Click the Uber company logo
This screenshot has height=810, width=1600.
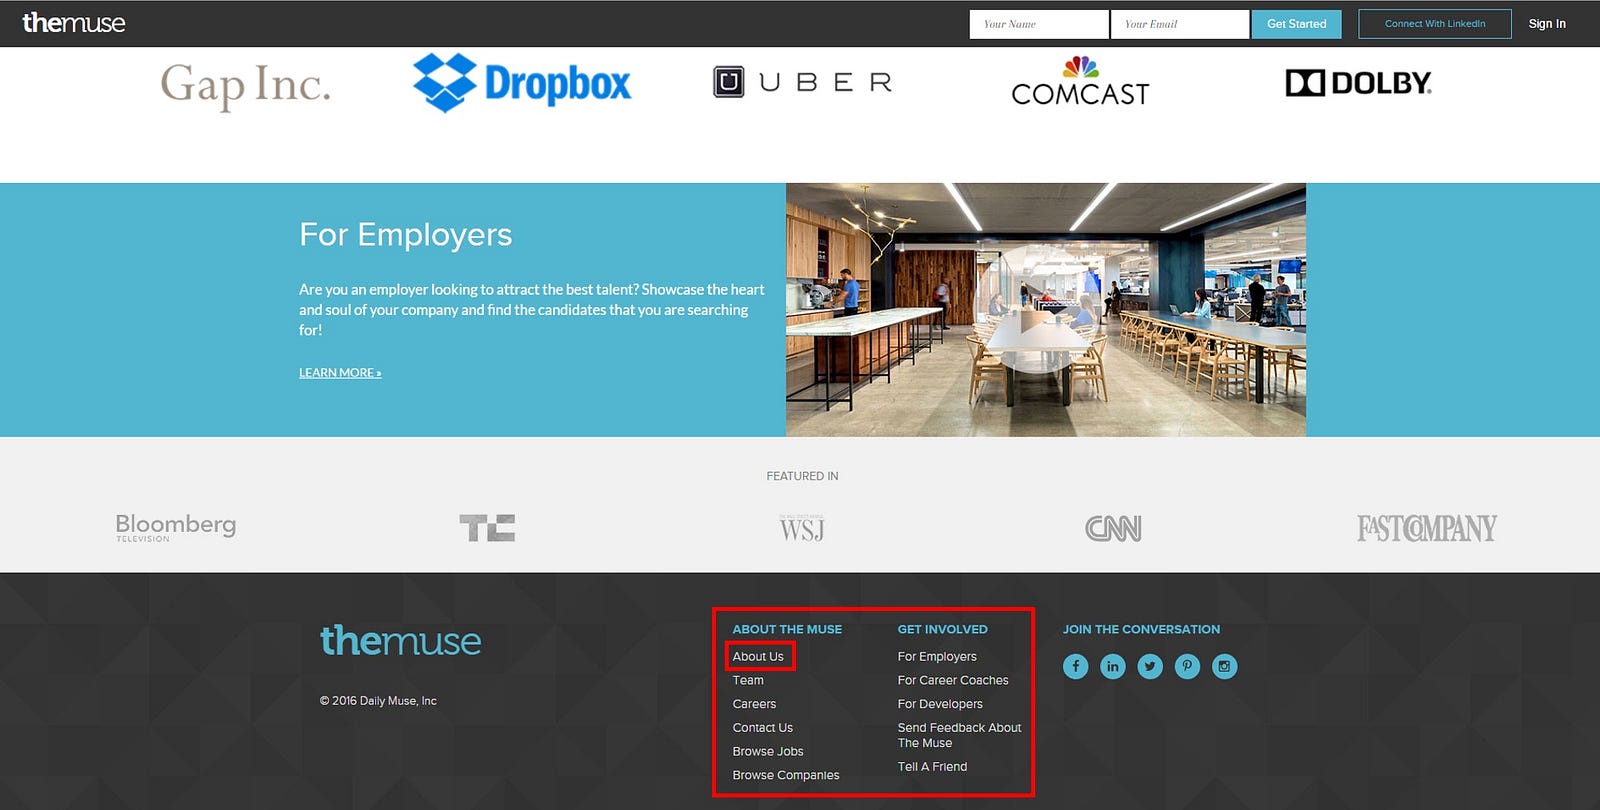802,82
